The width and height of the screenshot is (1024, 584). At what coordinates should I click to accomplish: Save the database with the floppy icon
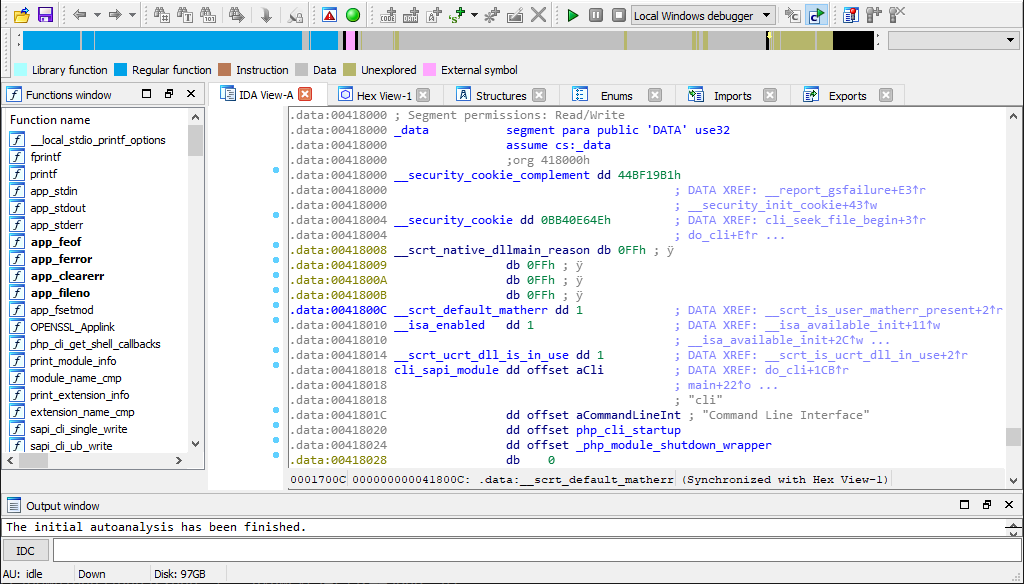coord(45,15)
